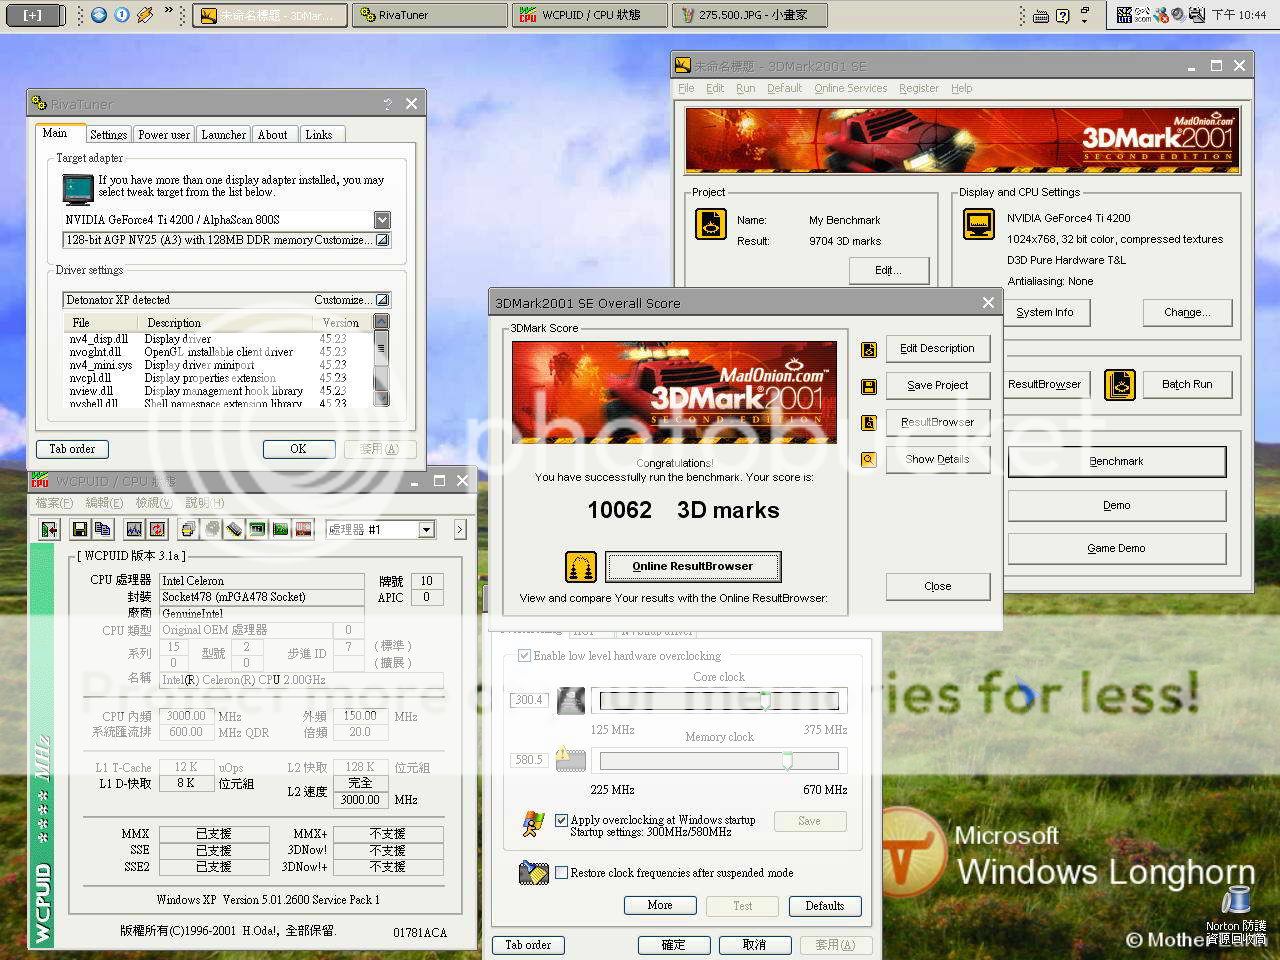1280x960 pixels.
Task: Enable Restore clock frequencies after suspended mode
Action: click(561, 873)
